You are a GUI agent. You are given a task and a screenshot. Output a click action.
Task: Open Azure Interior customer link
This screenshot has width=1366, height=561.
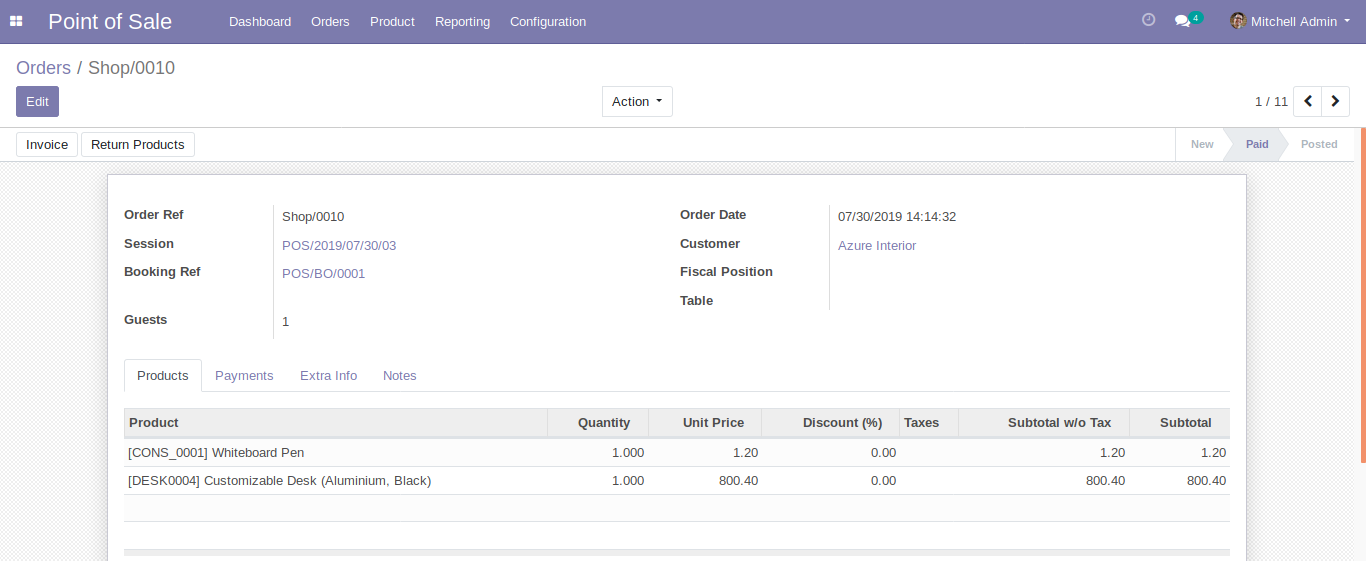pyautogui.click(x=877, y=245)
